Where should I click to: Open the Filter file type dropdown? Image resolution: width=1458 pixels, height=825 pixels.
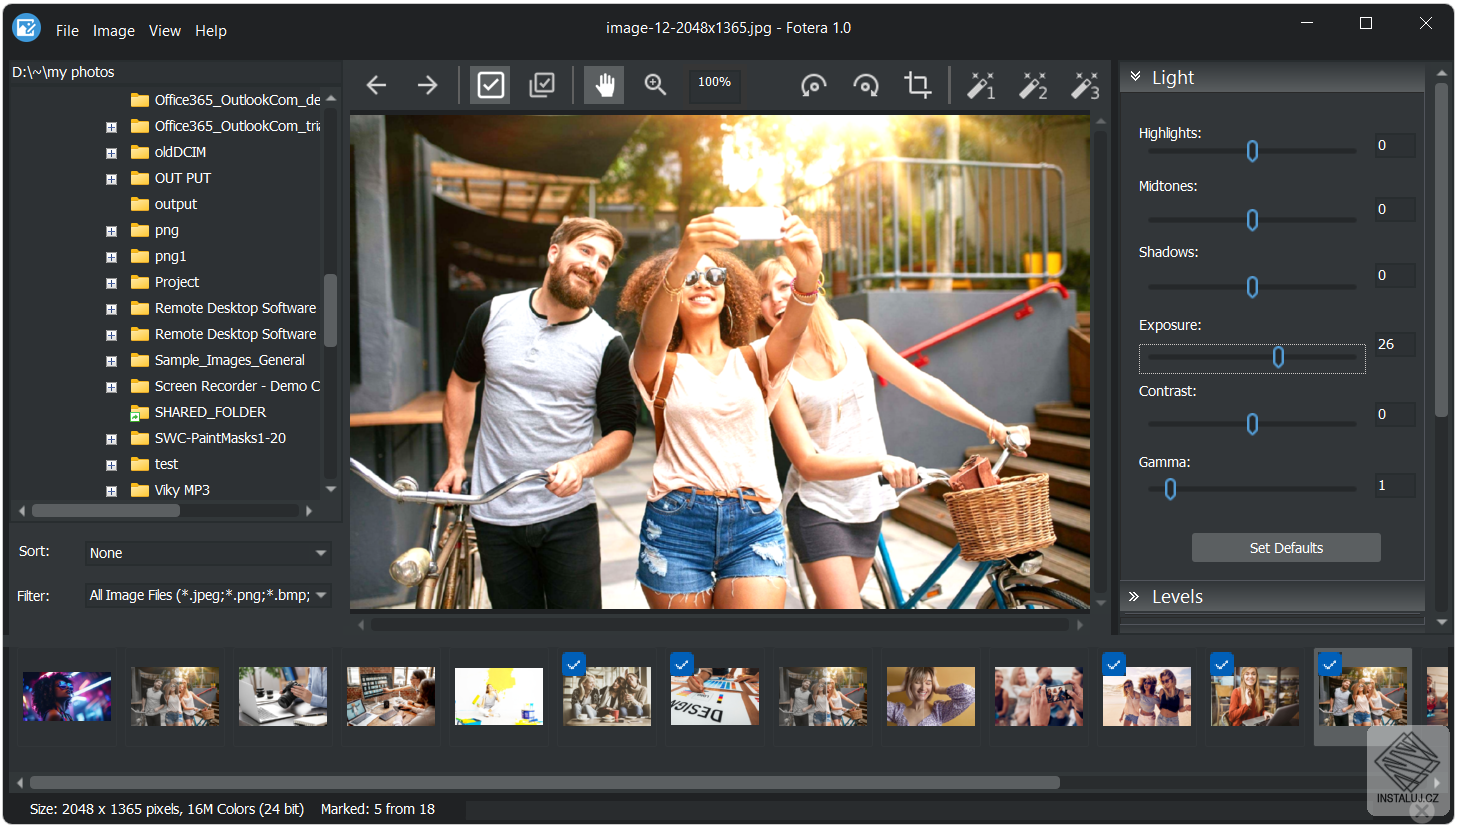[208, 595]
